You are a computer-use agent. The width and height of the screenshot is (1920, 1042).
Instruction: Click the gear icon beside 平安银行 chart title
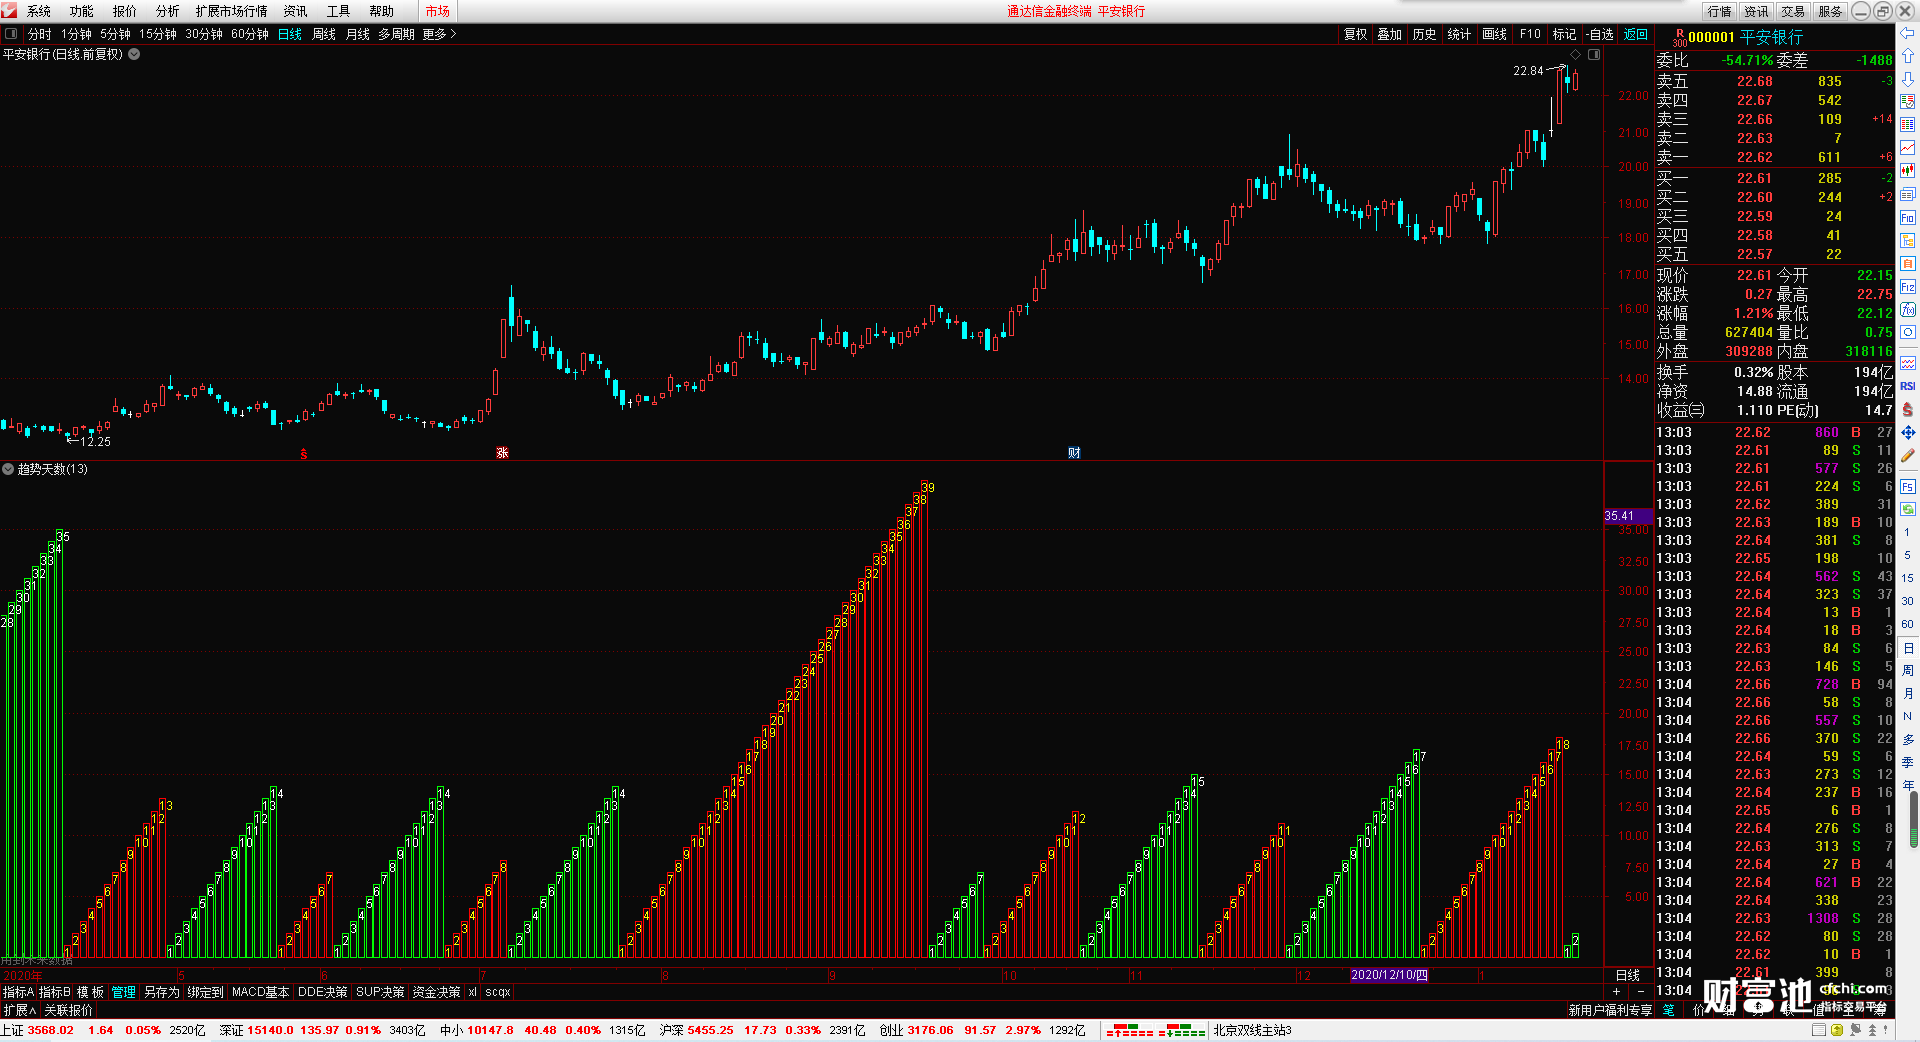coord(134,54)
